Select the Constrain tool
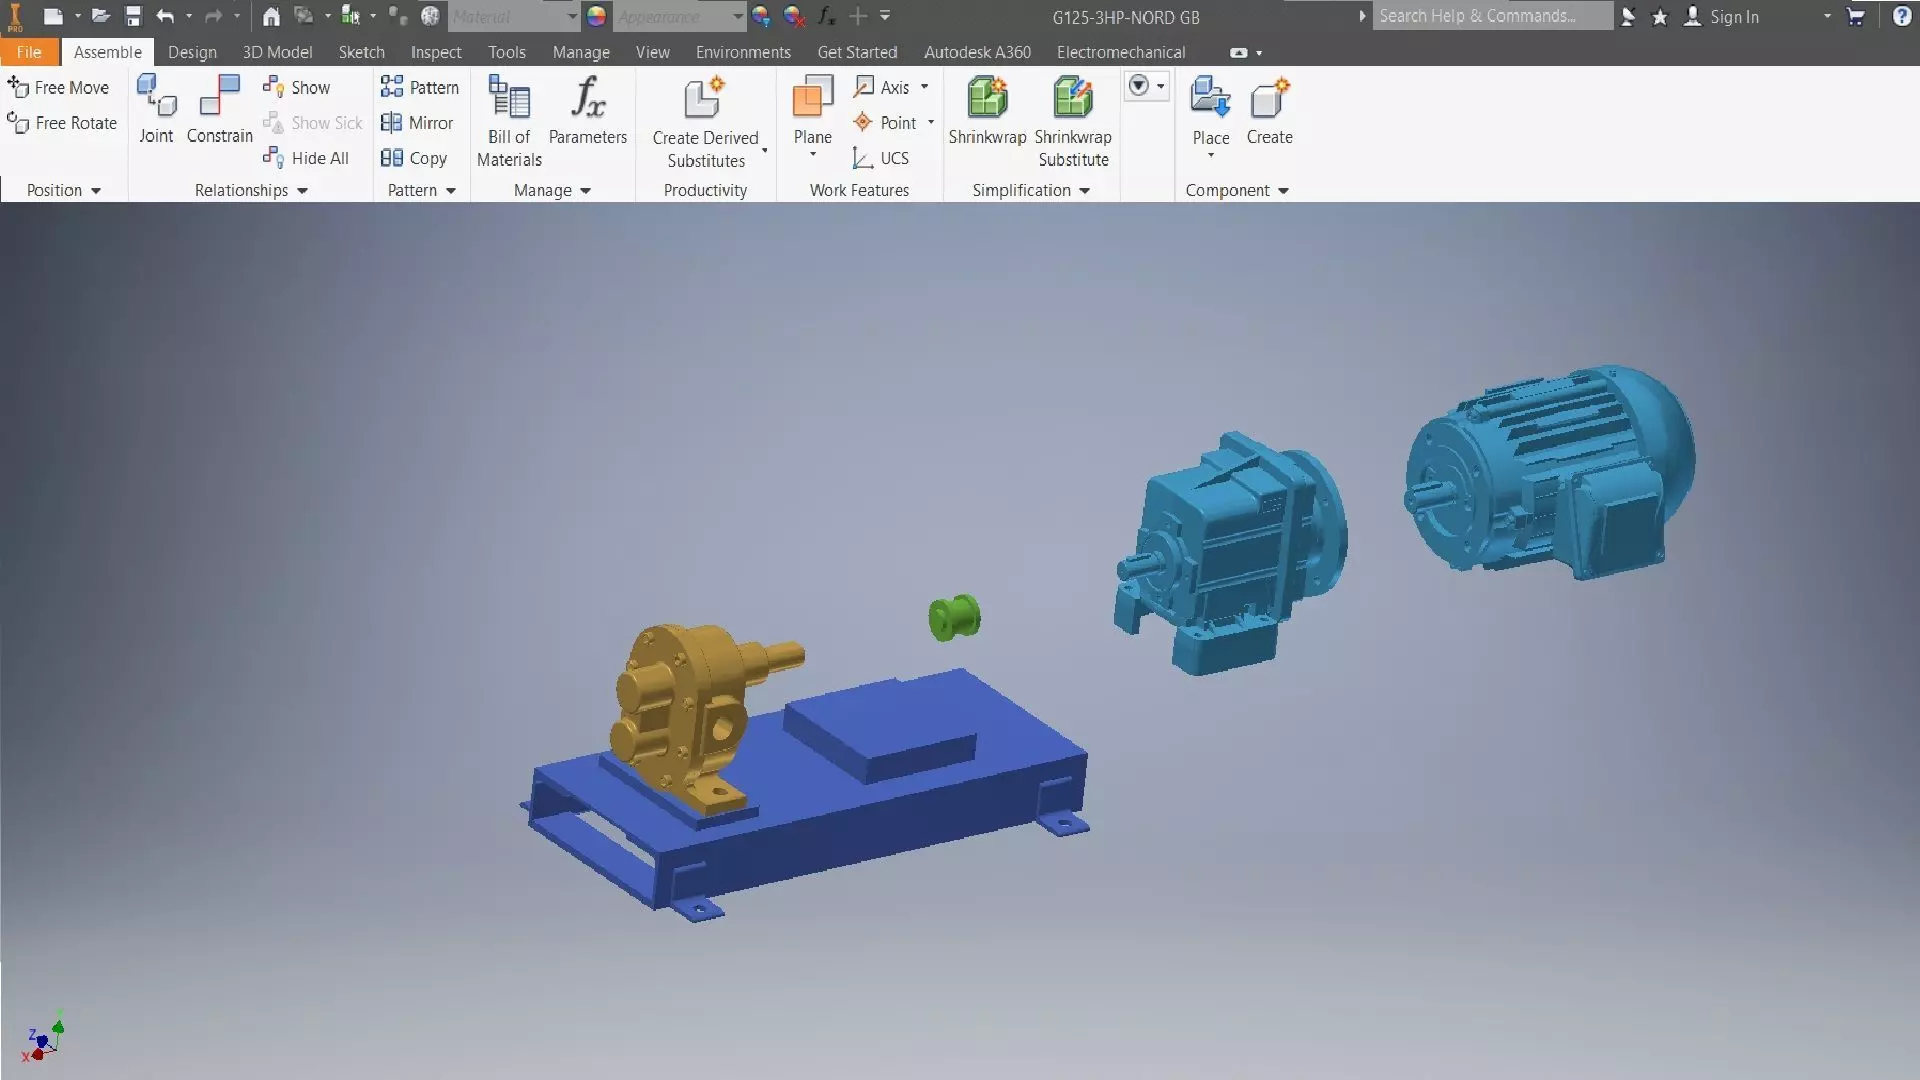The image size is (1920, 1080). pyautogui.click(x=220, y=110)
